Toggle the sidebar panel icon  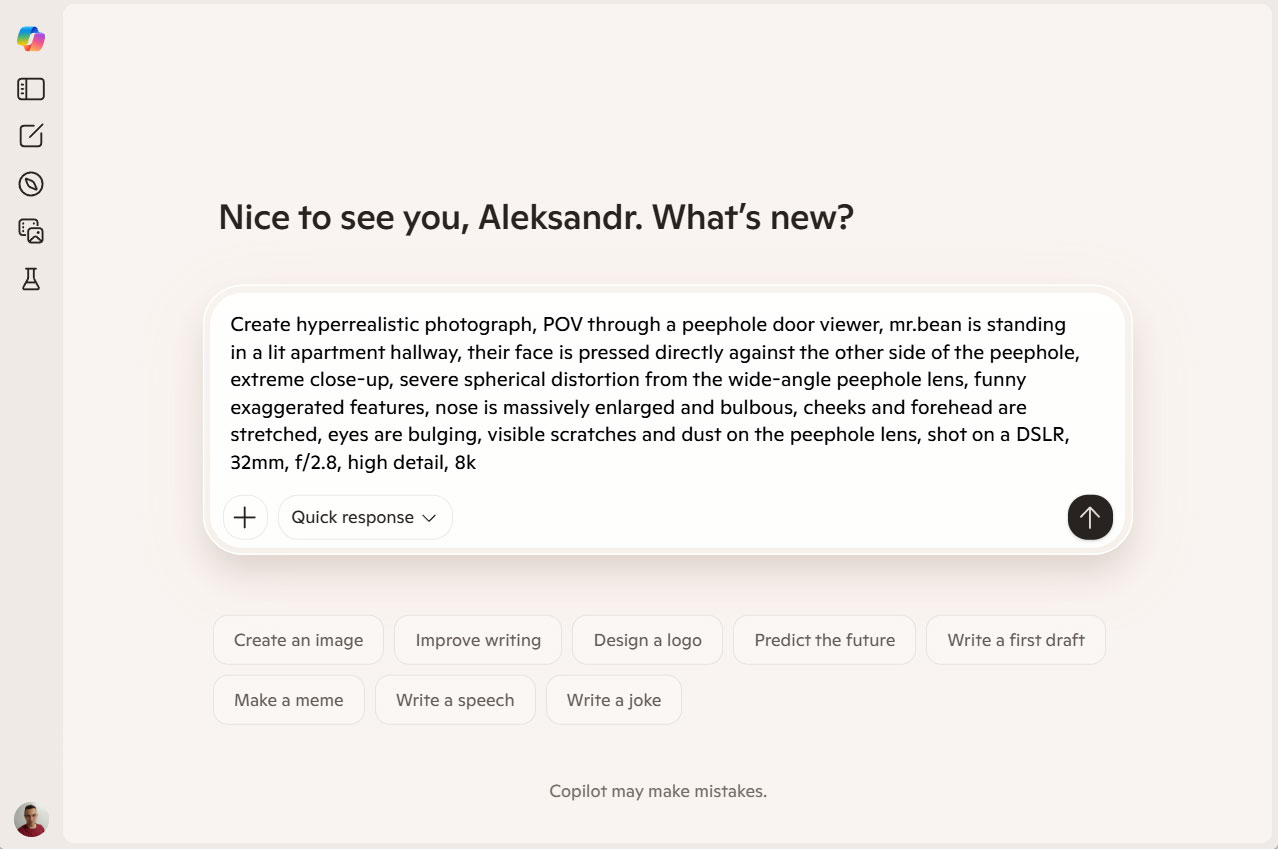point(31,89)
